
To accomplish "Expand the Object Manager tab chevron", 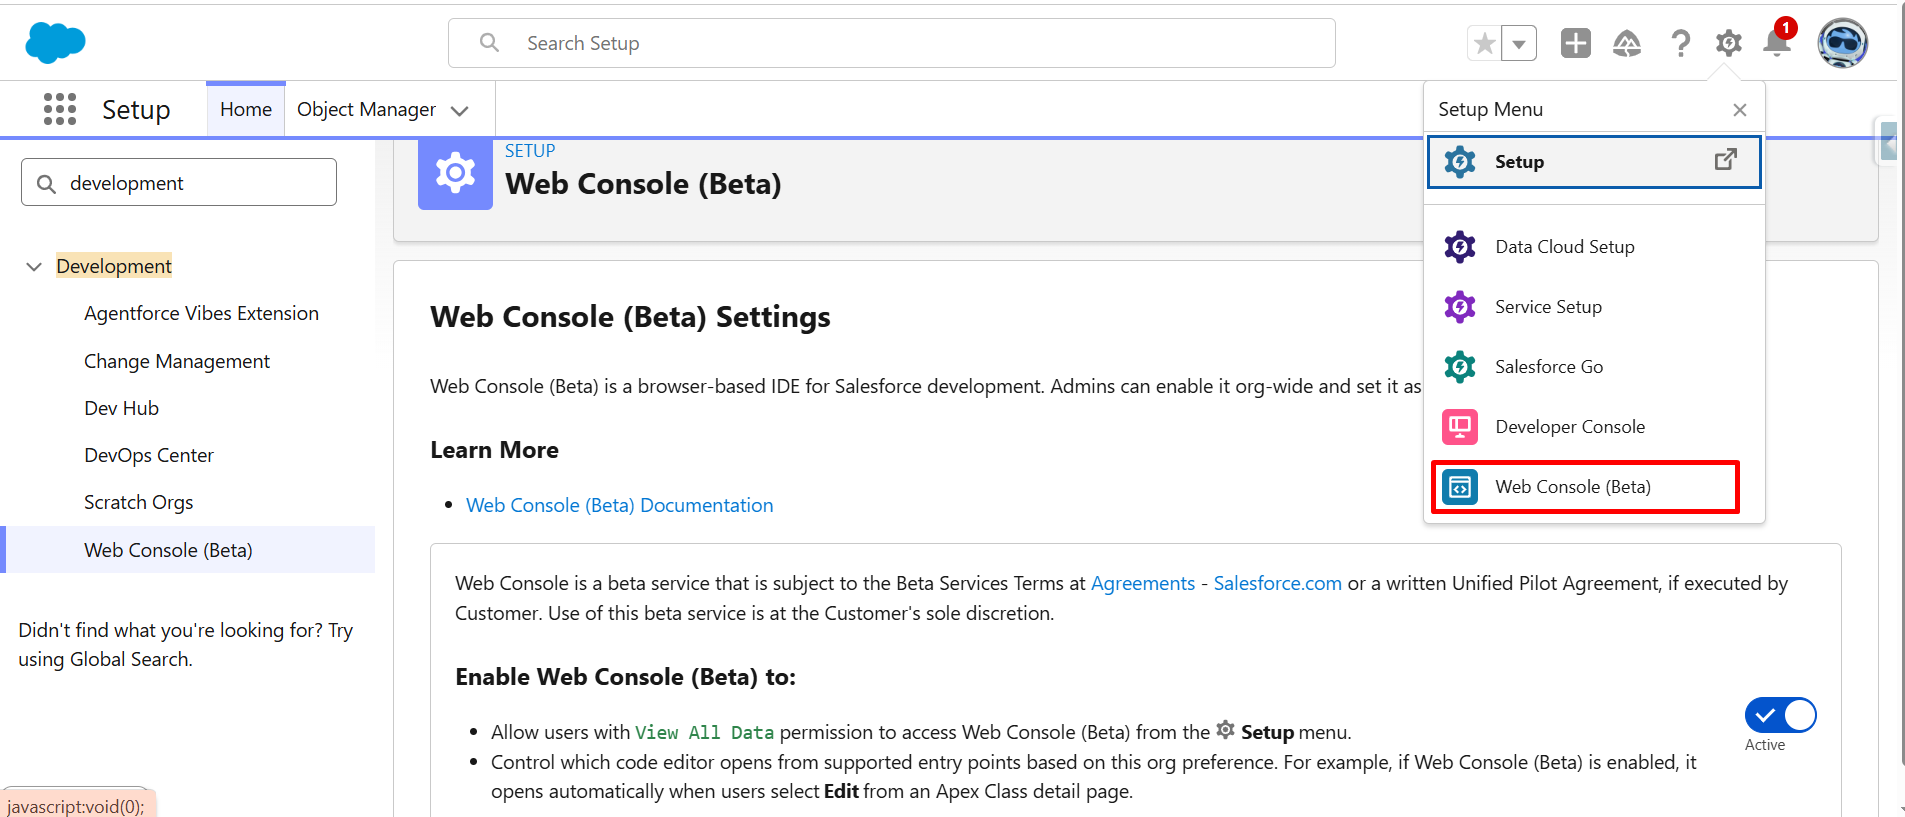I will coord(460,110).
